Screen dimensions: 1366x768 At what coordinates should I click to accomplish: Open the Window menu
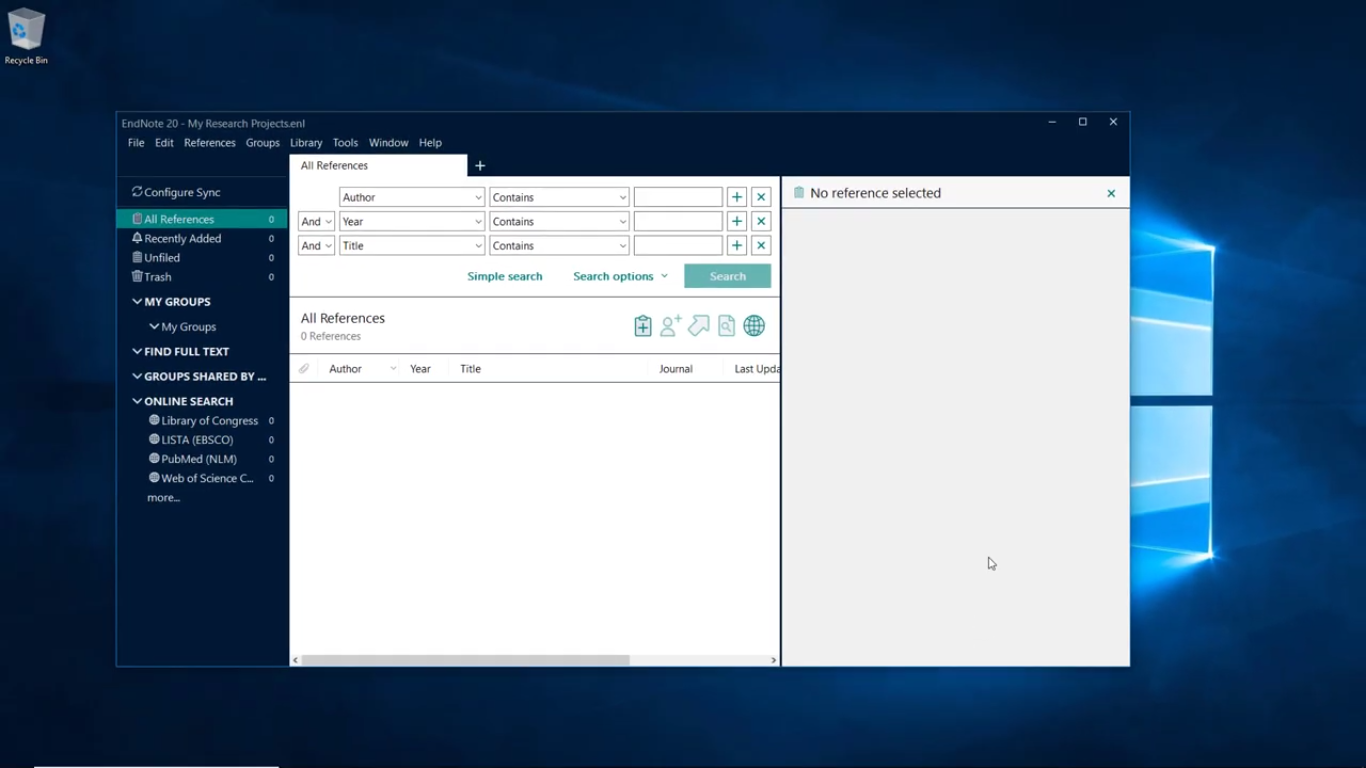tap(388, 143)
